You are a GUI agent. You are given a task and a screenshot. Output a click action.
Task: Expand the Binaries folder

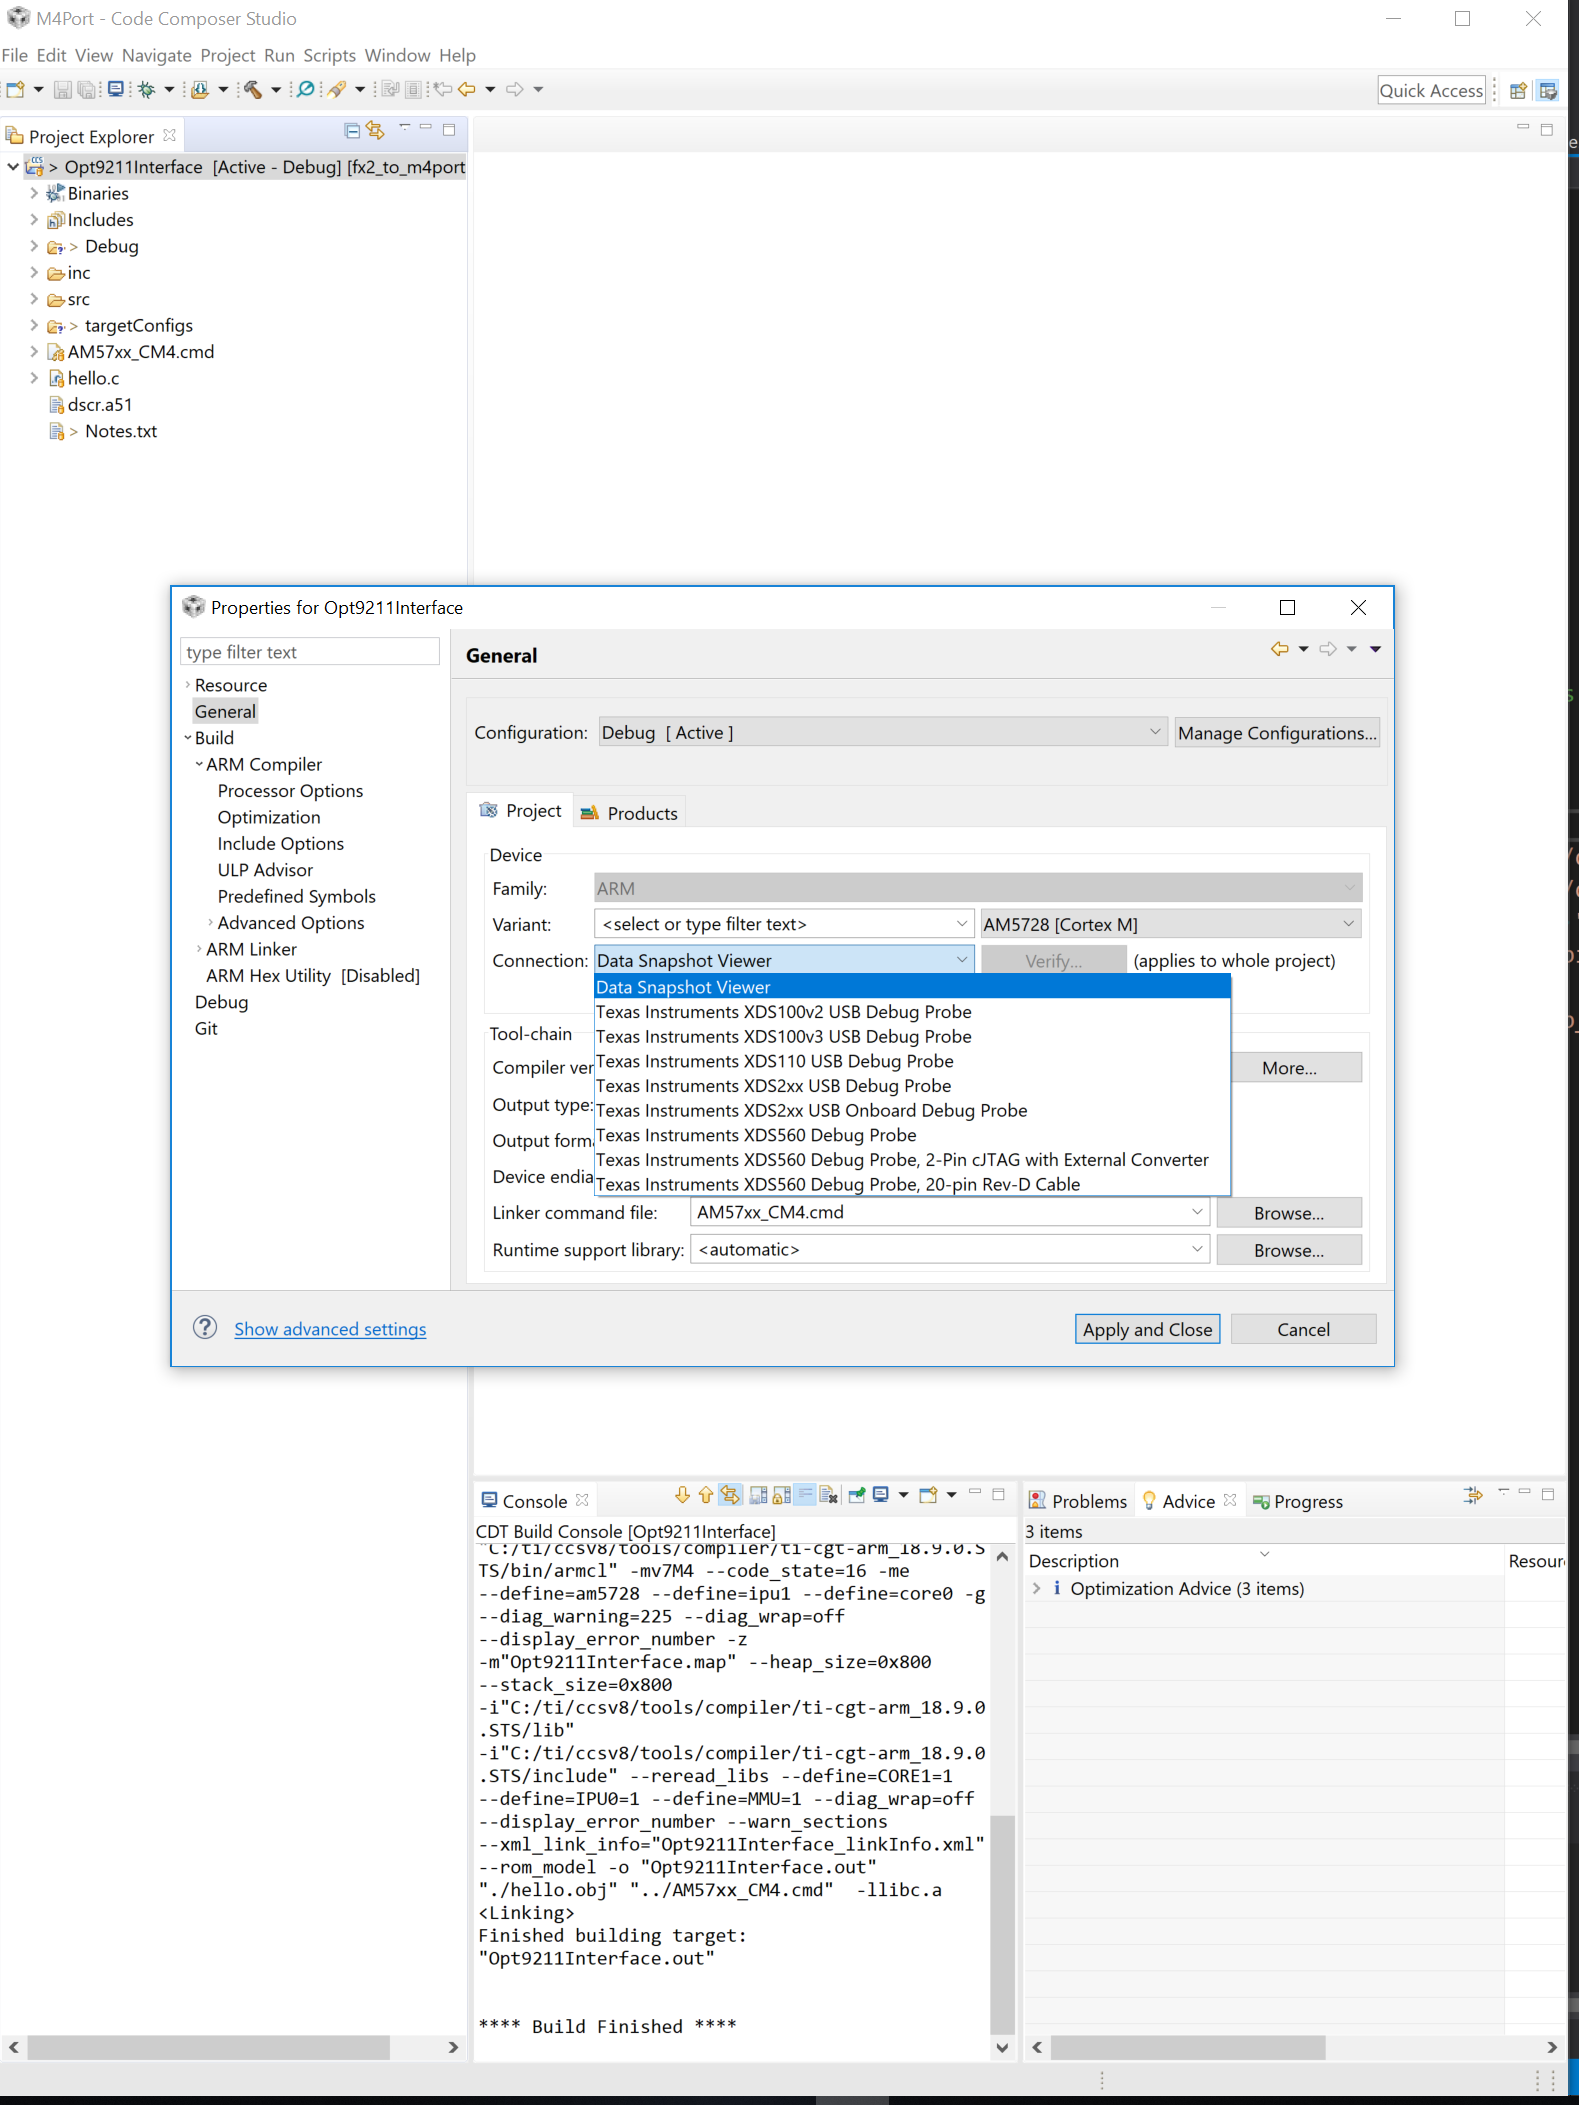click(x=34, y=193)
